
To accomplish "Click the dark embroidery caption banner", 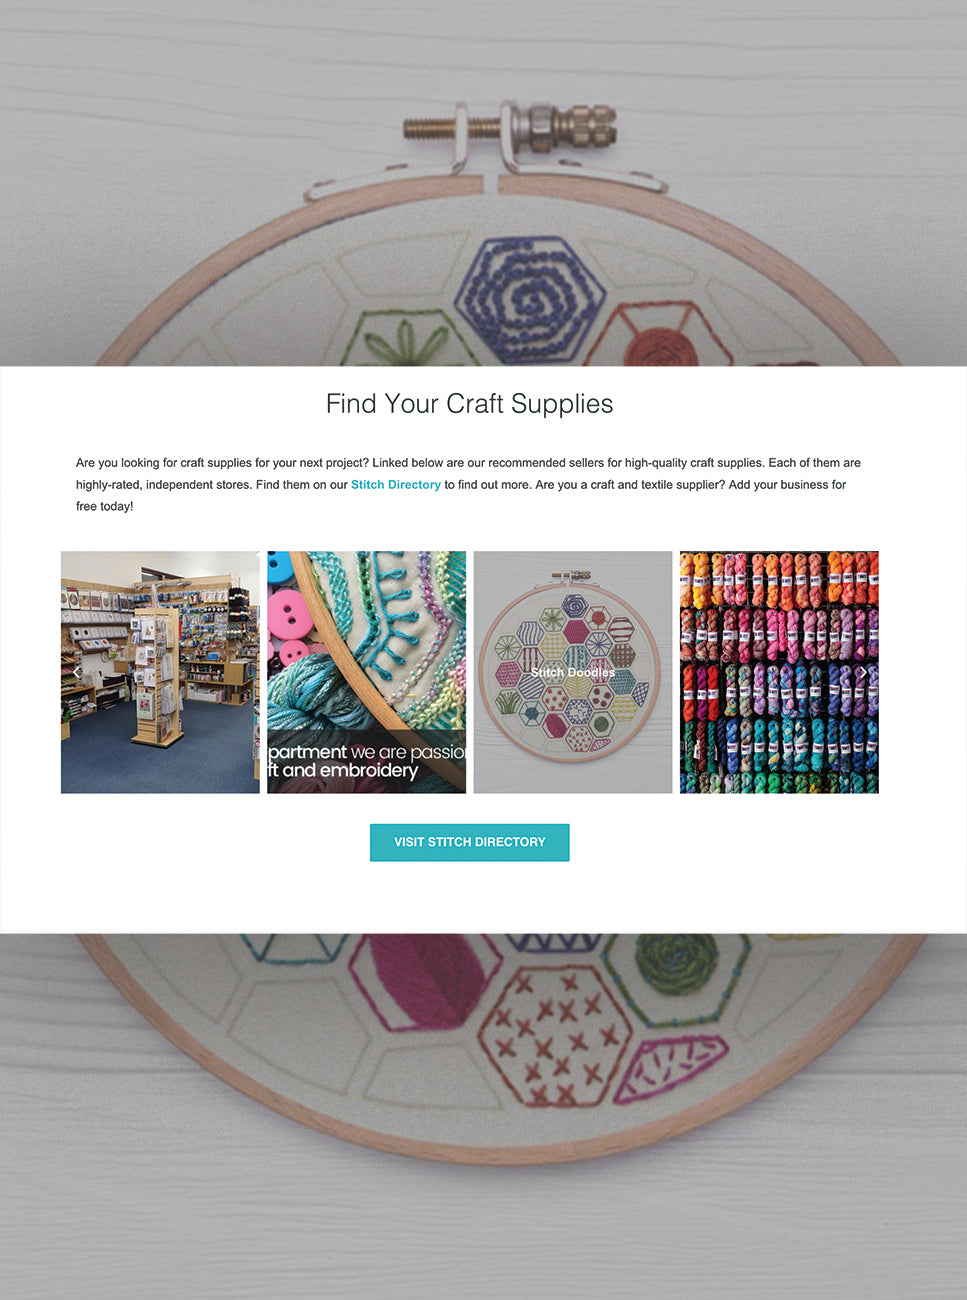I will [366, 762].
